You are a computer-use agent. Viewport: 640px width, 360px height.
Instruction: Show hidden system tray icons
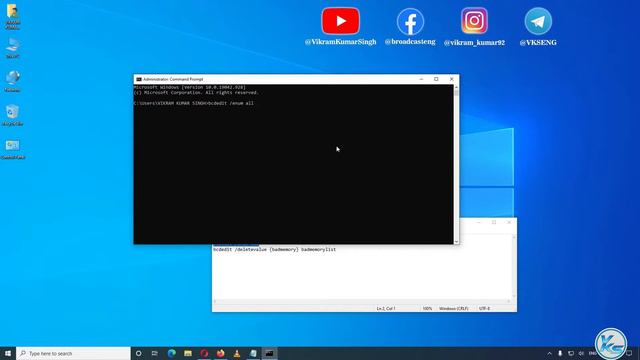point(549,353)
